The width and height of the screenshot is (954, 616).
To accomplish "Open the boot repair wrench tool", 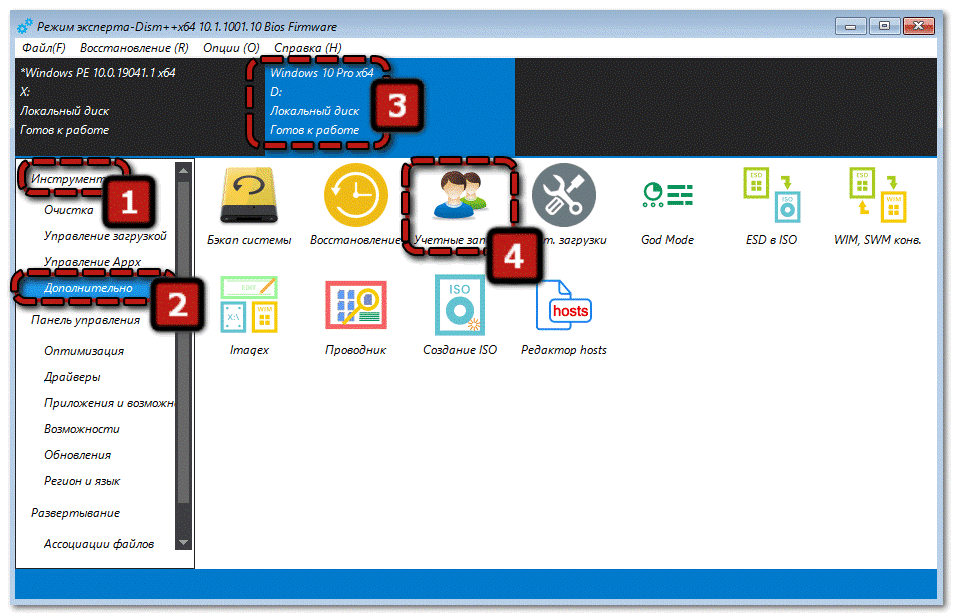I will click(564, 205).
